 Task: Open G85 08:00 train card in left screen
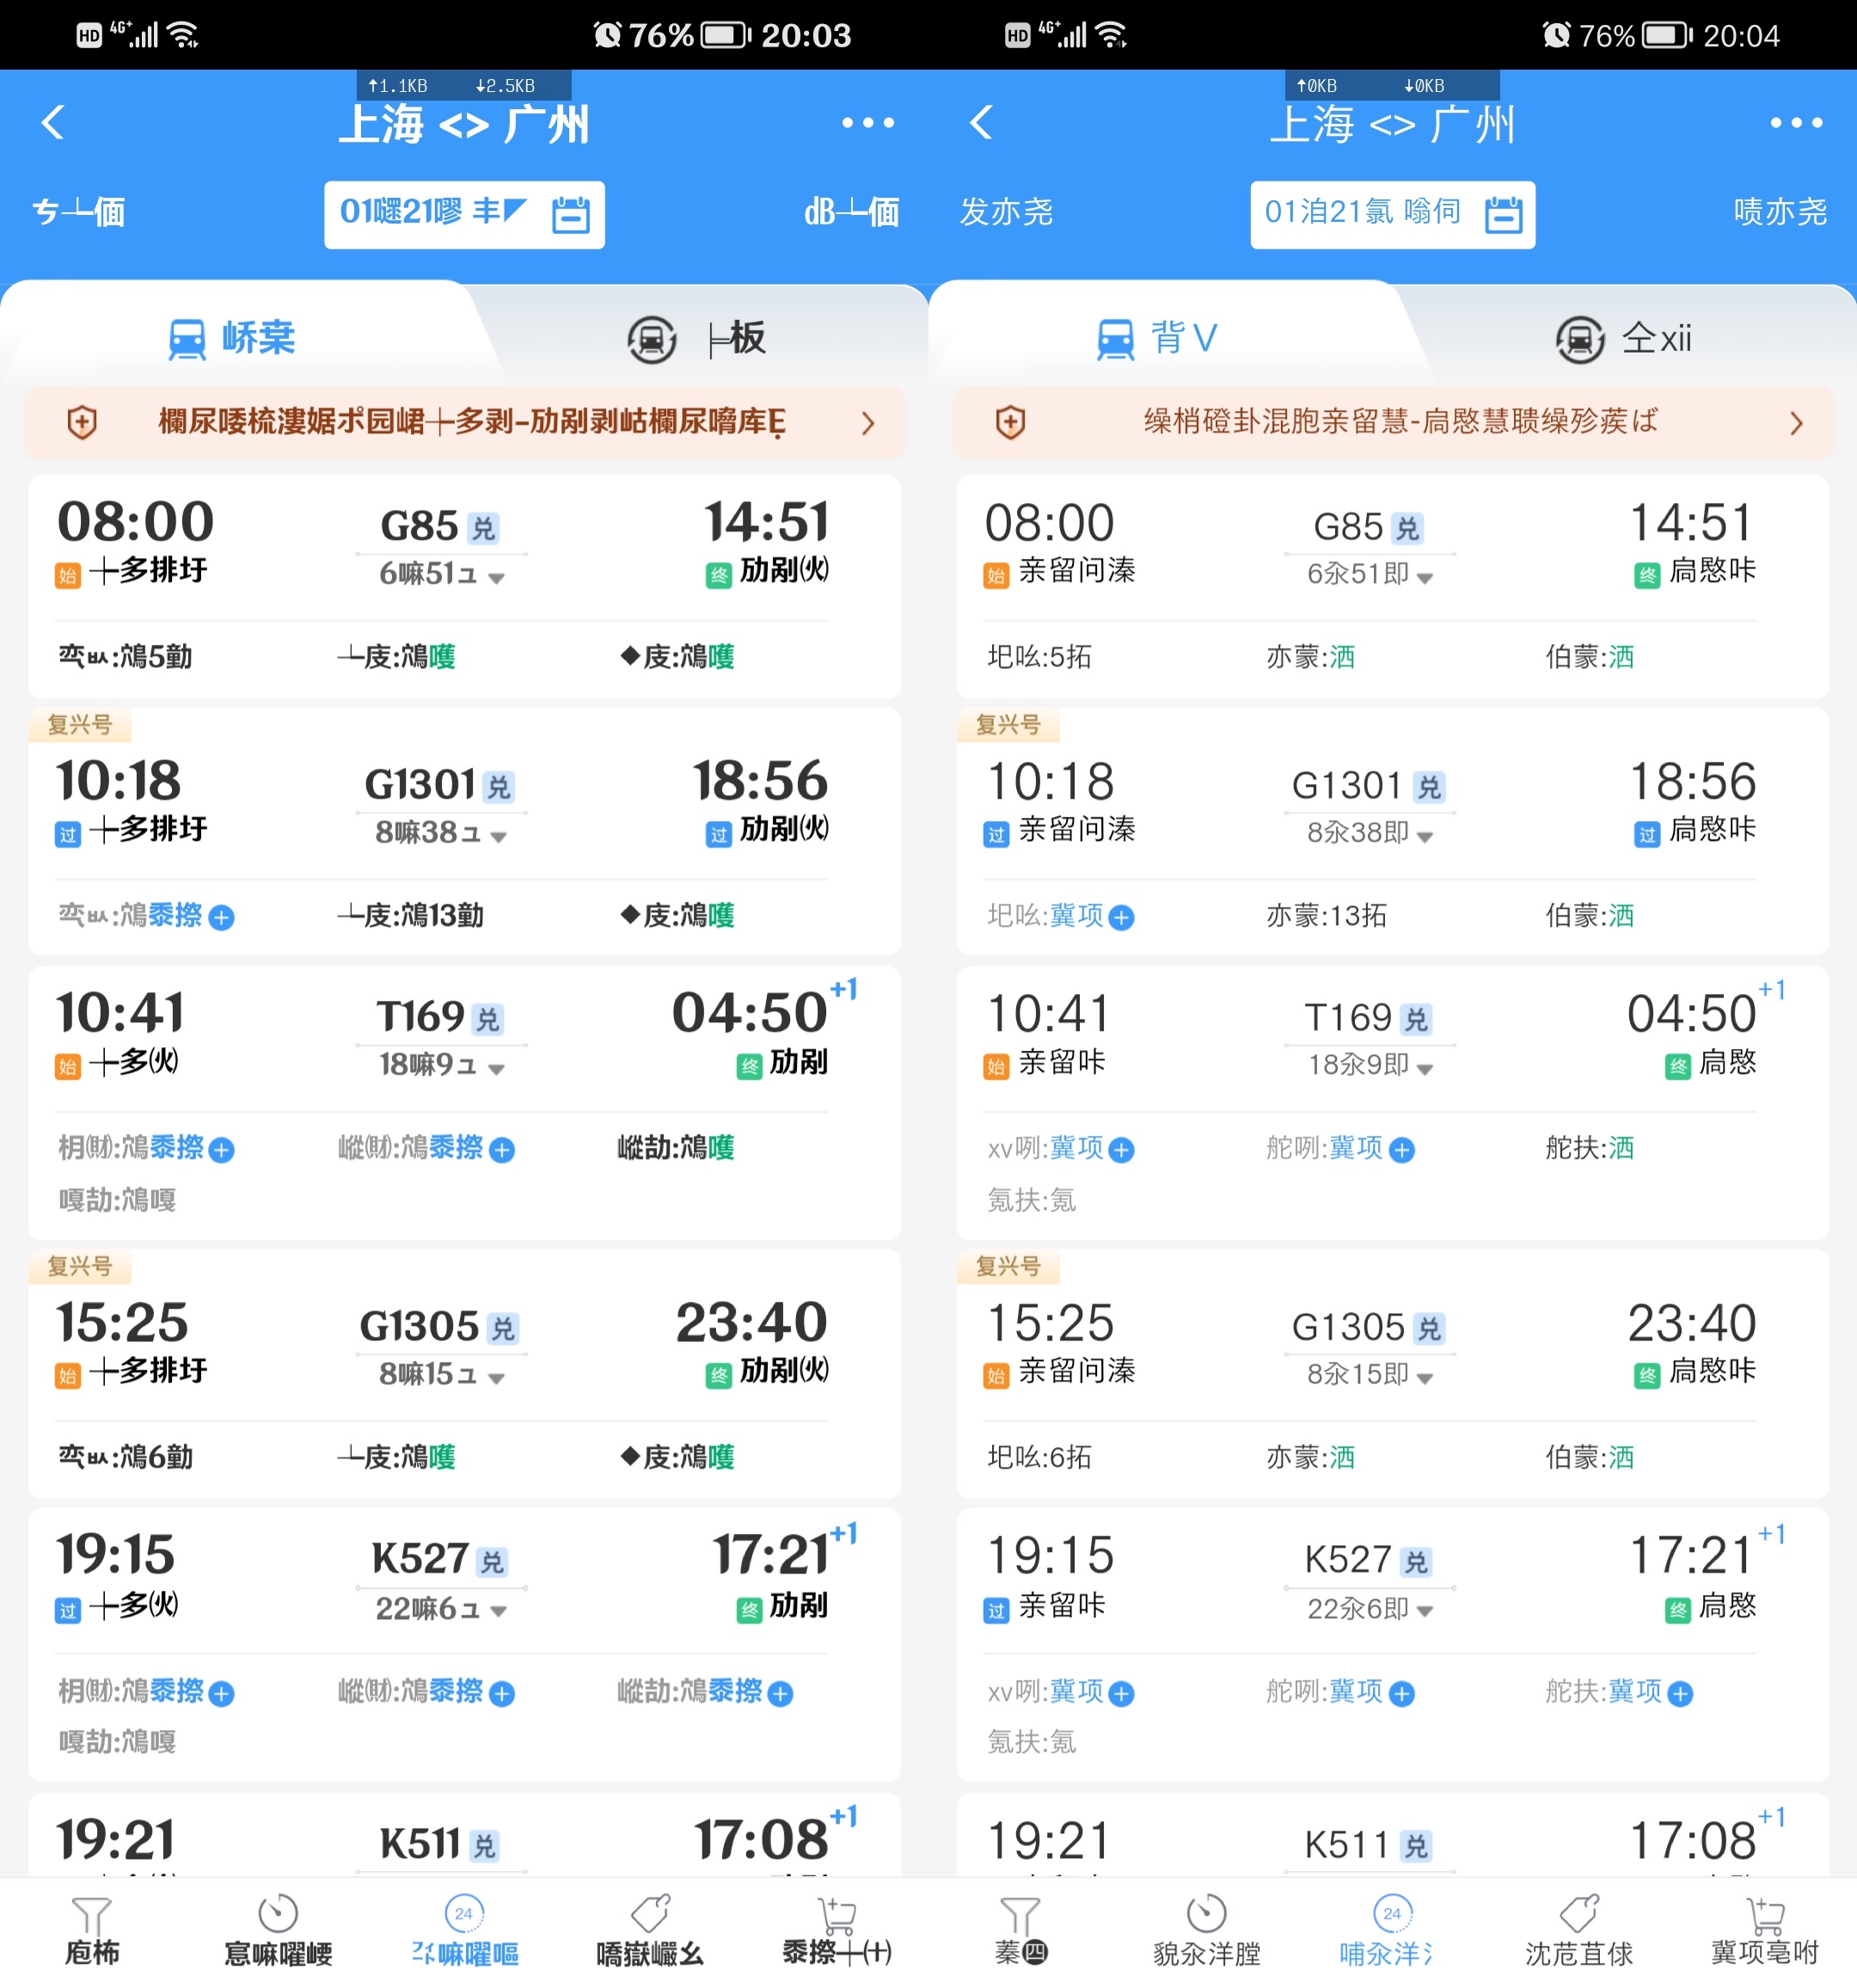[x=464, y=586]
